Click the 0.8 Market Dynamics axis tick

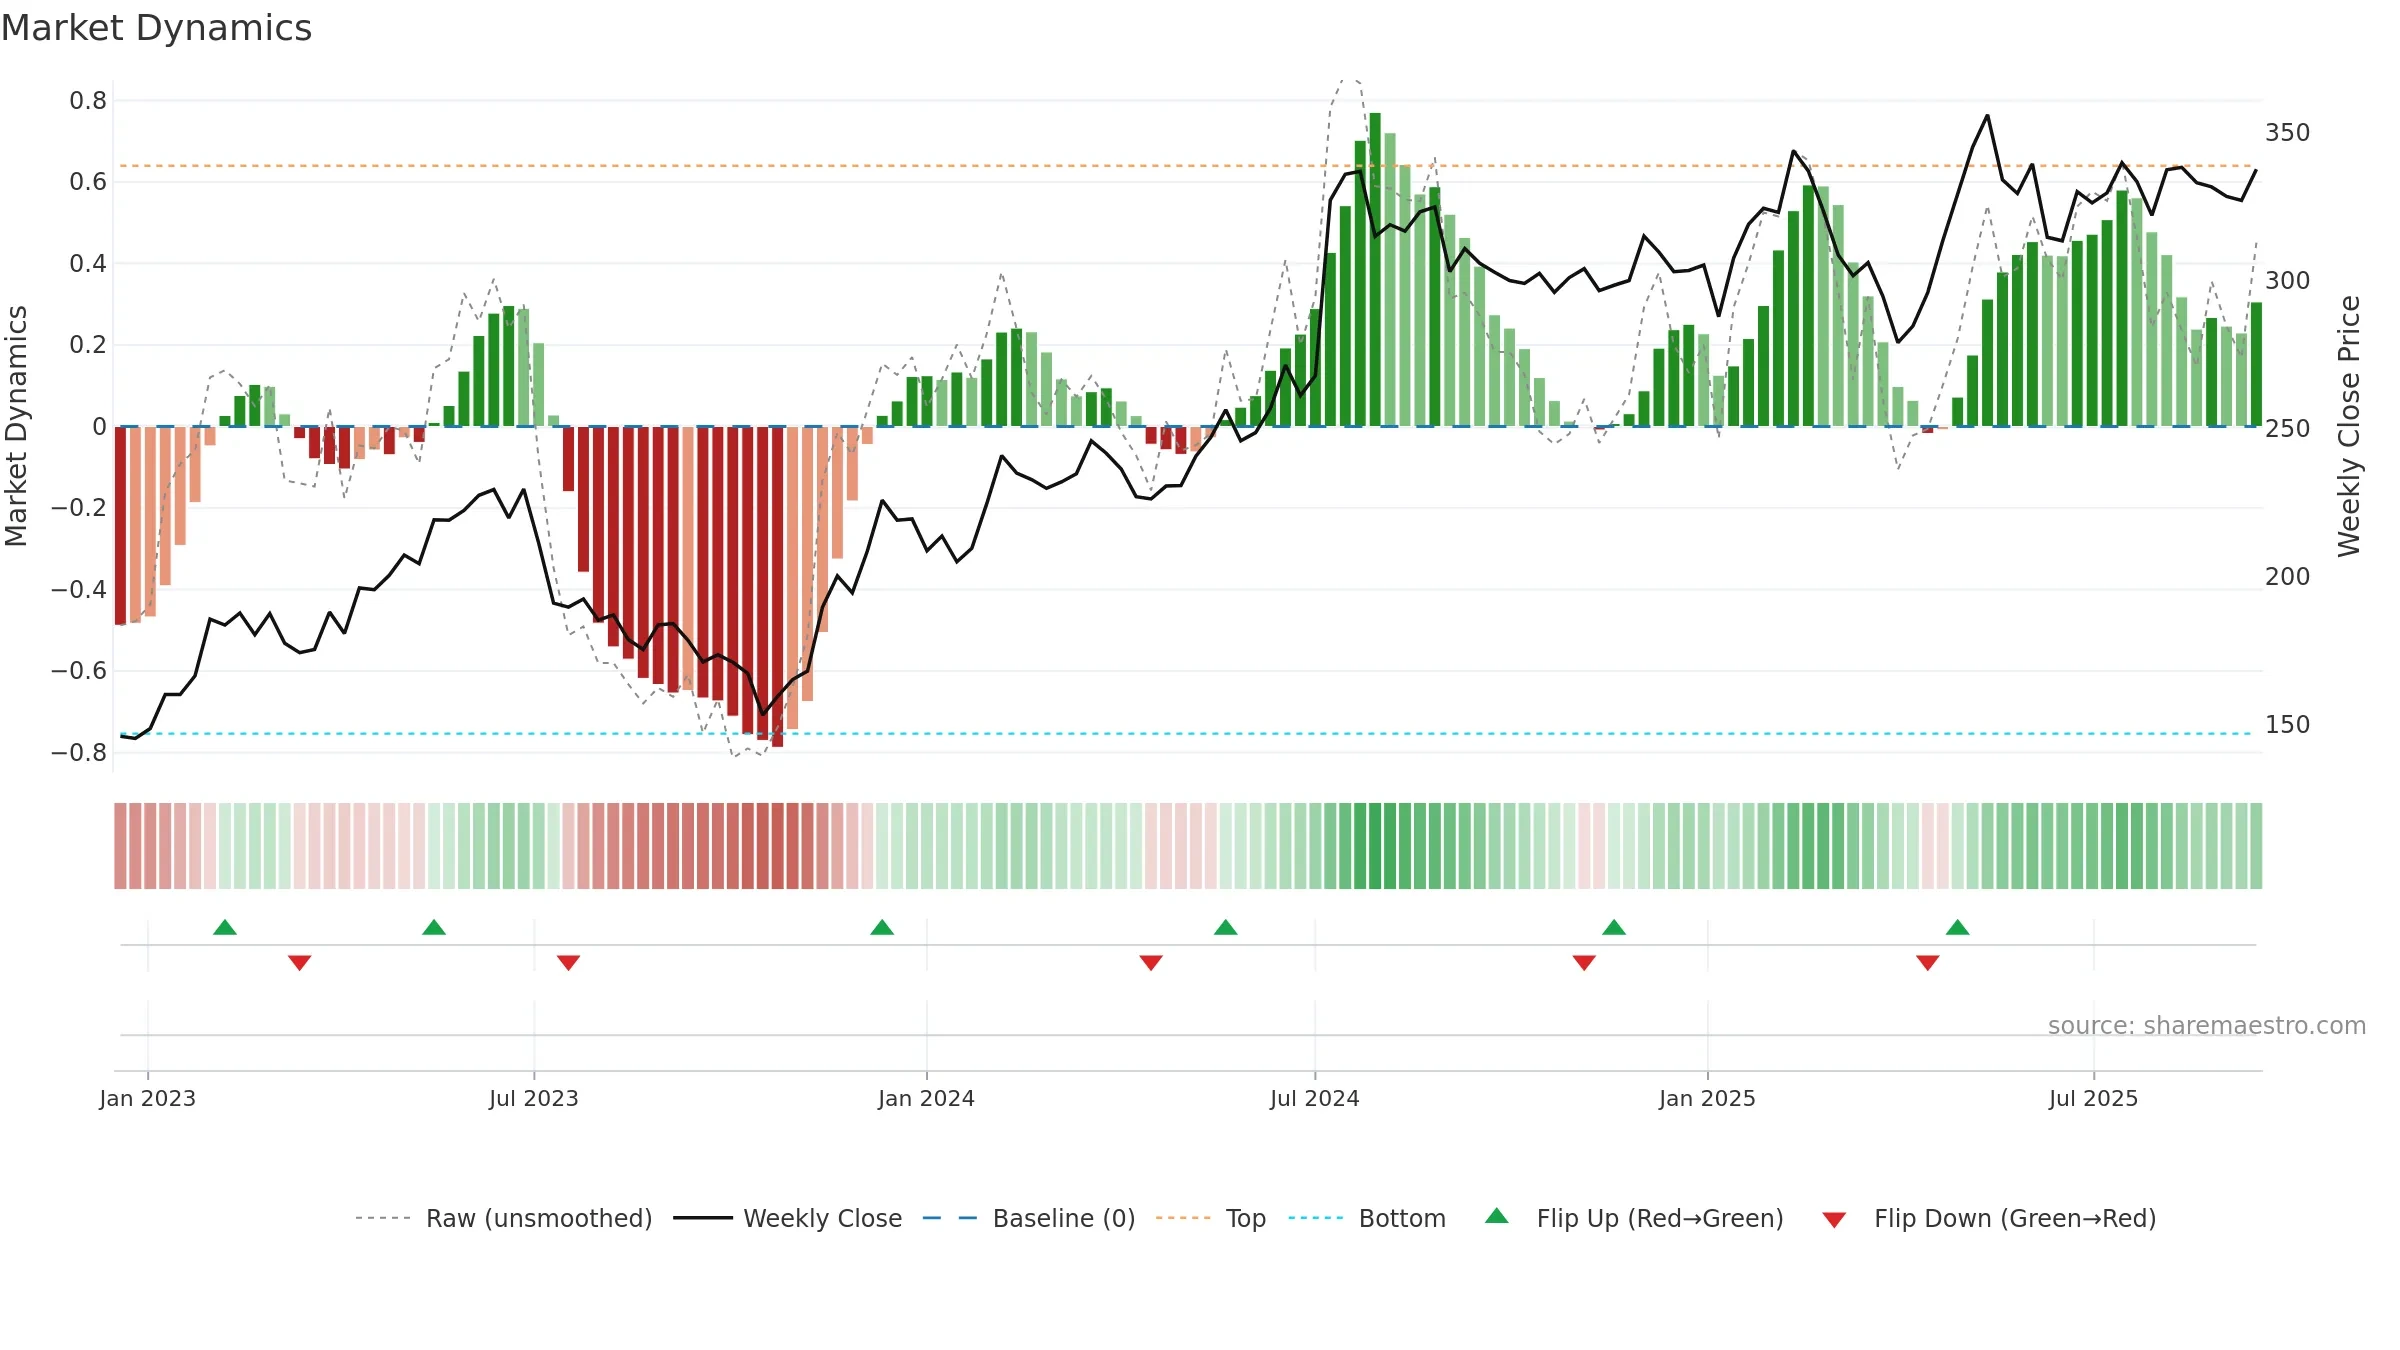click(88, 101)
